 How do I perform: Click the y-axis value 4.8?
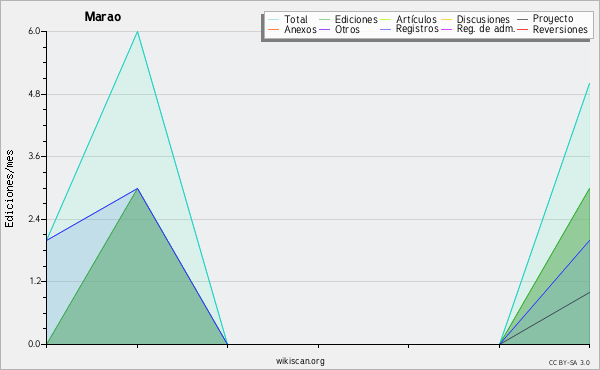point(34,94)
